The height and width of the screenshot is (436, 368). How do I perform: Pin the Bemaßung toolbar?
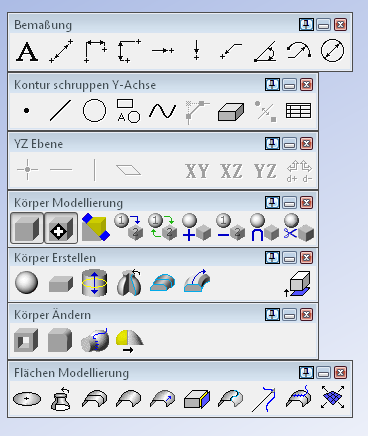click(x=306, y=25)
